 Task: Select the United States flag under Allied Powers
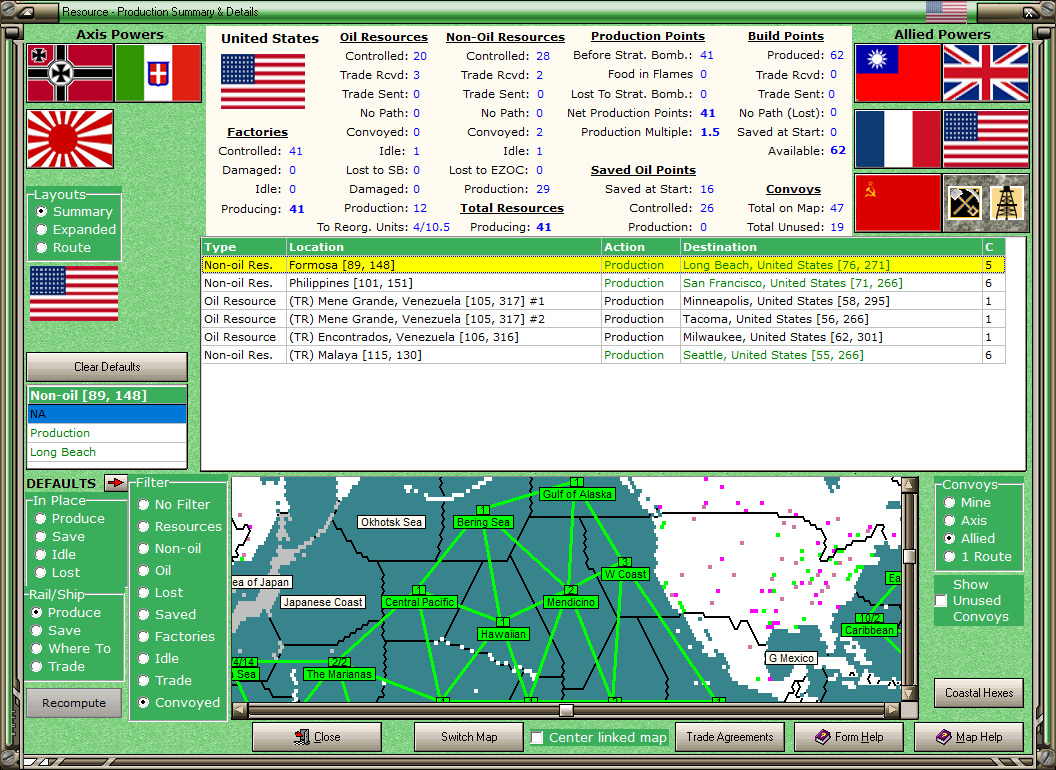[x=986, y=139]
